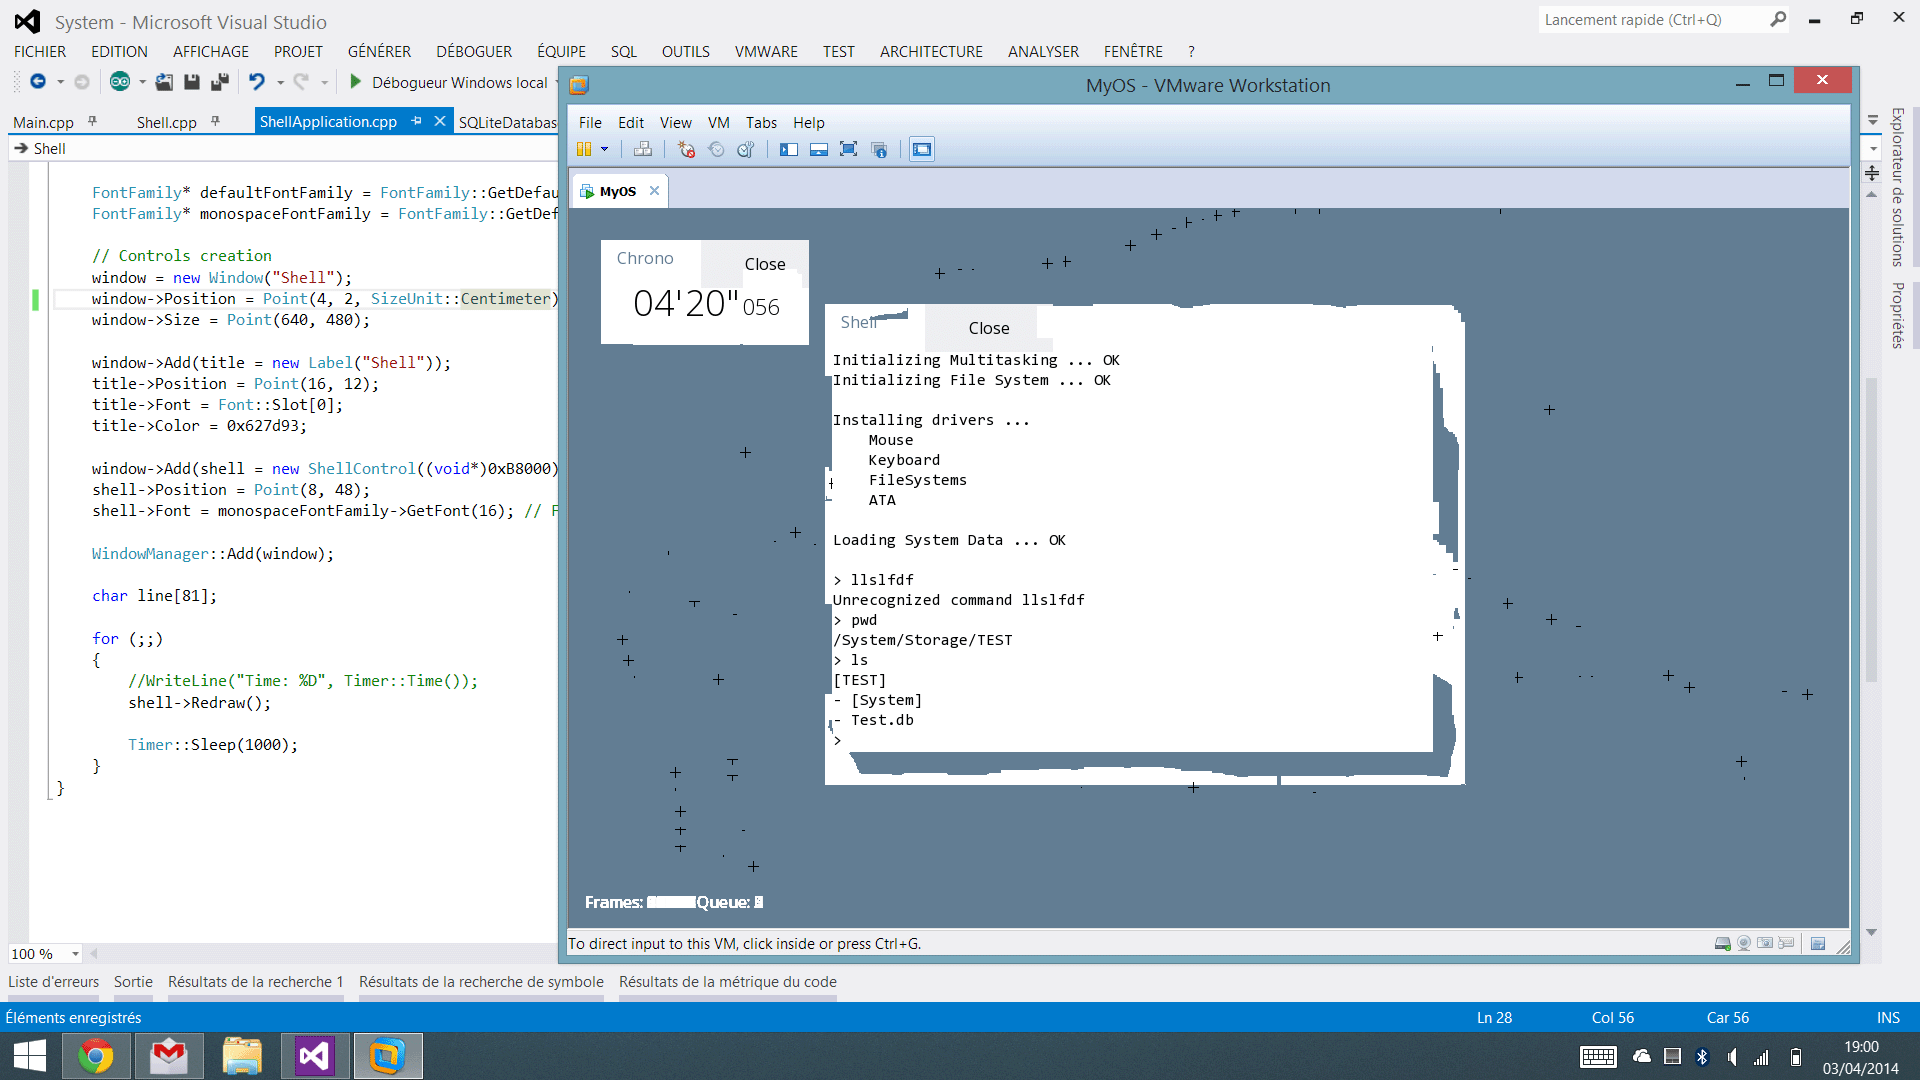Viewport: 1920px width, 1080px height.
Task: Click the split editor handle above scrollbar
Action: tap(1872, 174)
